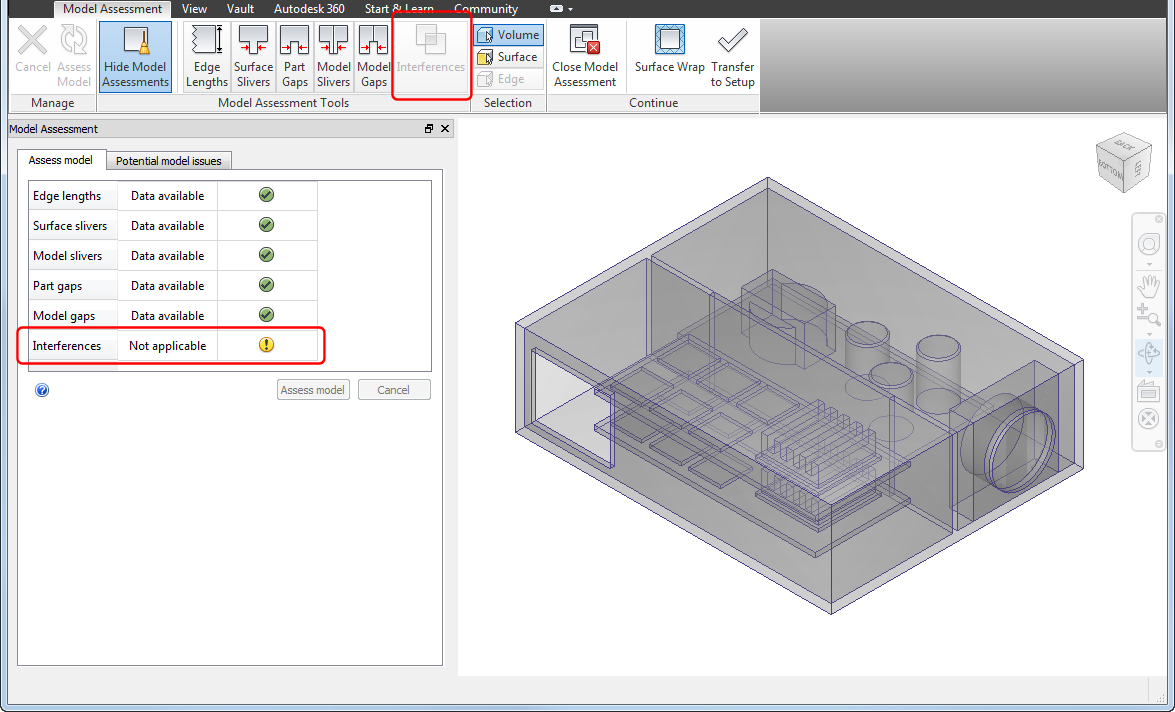Click the Part gaps green check
This screenshot has width=1175, height=712.
pyautogui.click(x=266, y=285)
